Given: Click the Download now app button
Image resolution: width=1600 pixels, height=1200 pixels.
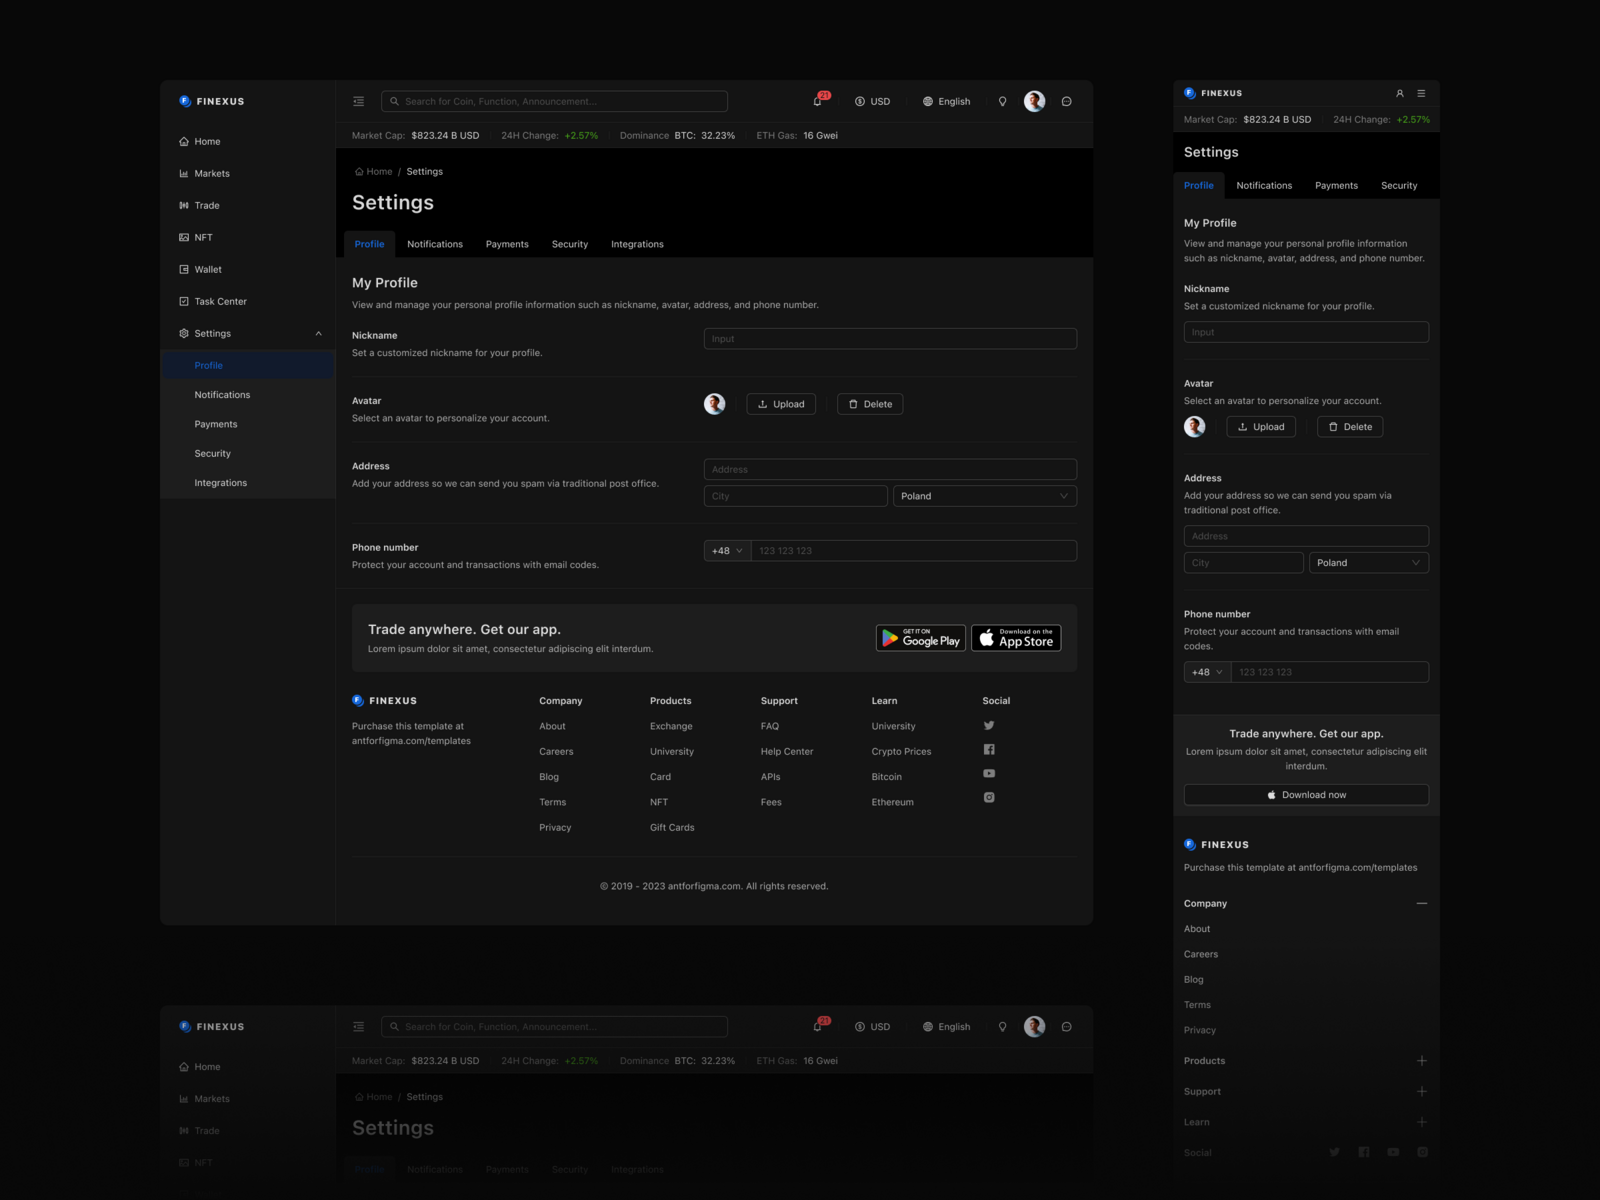Looking at the screenshot, I should [1306, 794].
